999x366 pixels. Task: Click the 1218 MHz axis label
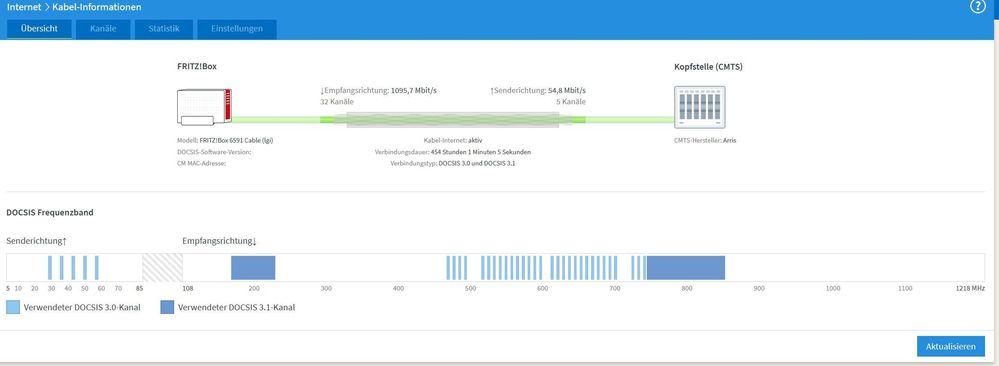point(971,289)
